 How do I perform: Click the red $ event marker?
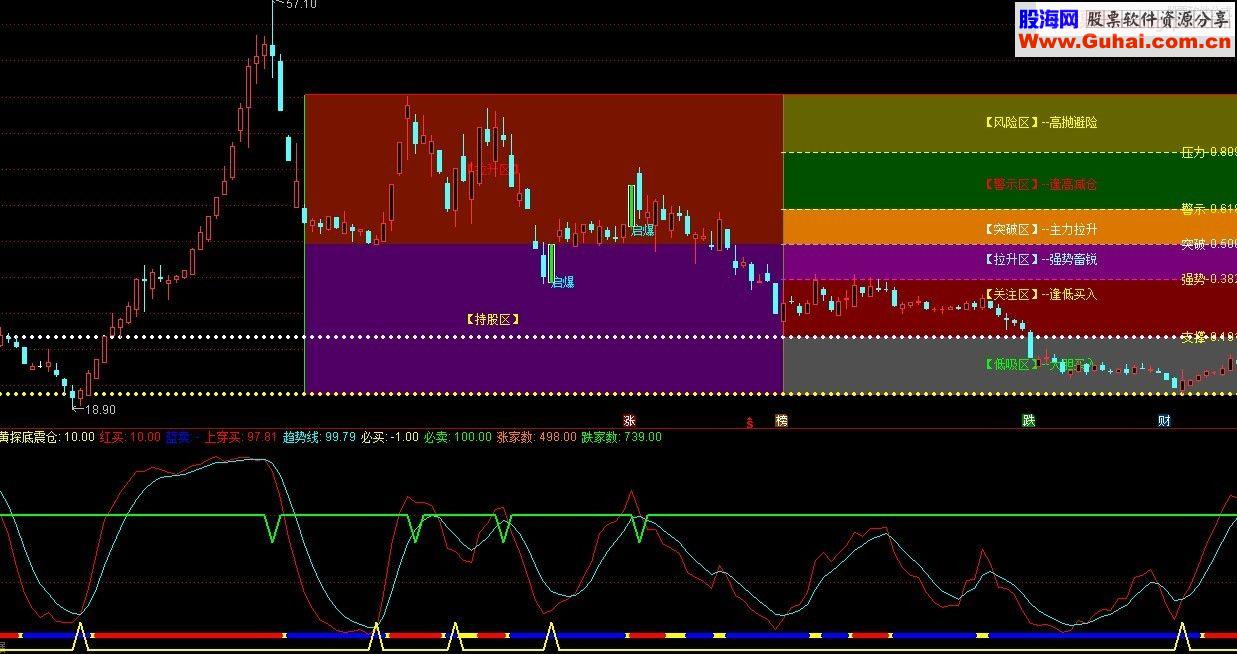[749, 423]
